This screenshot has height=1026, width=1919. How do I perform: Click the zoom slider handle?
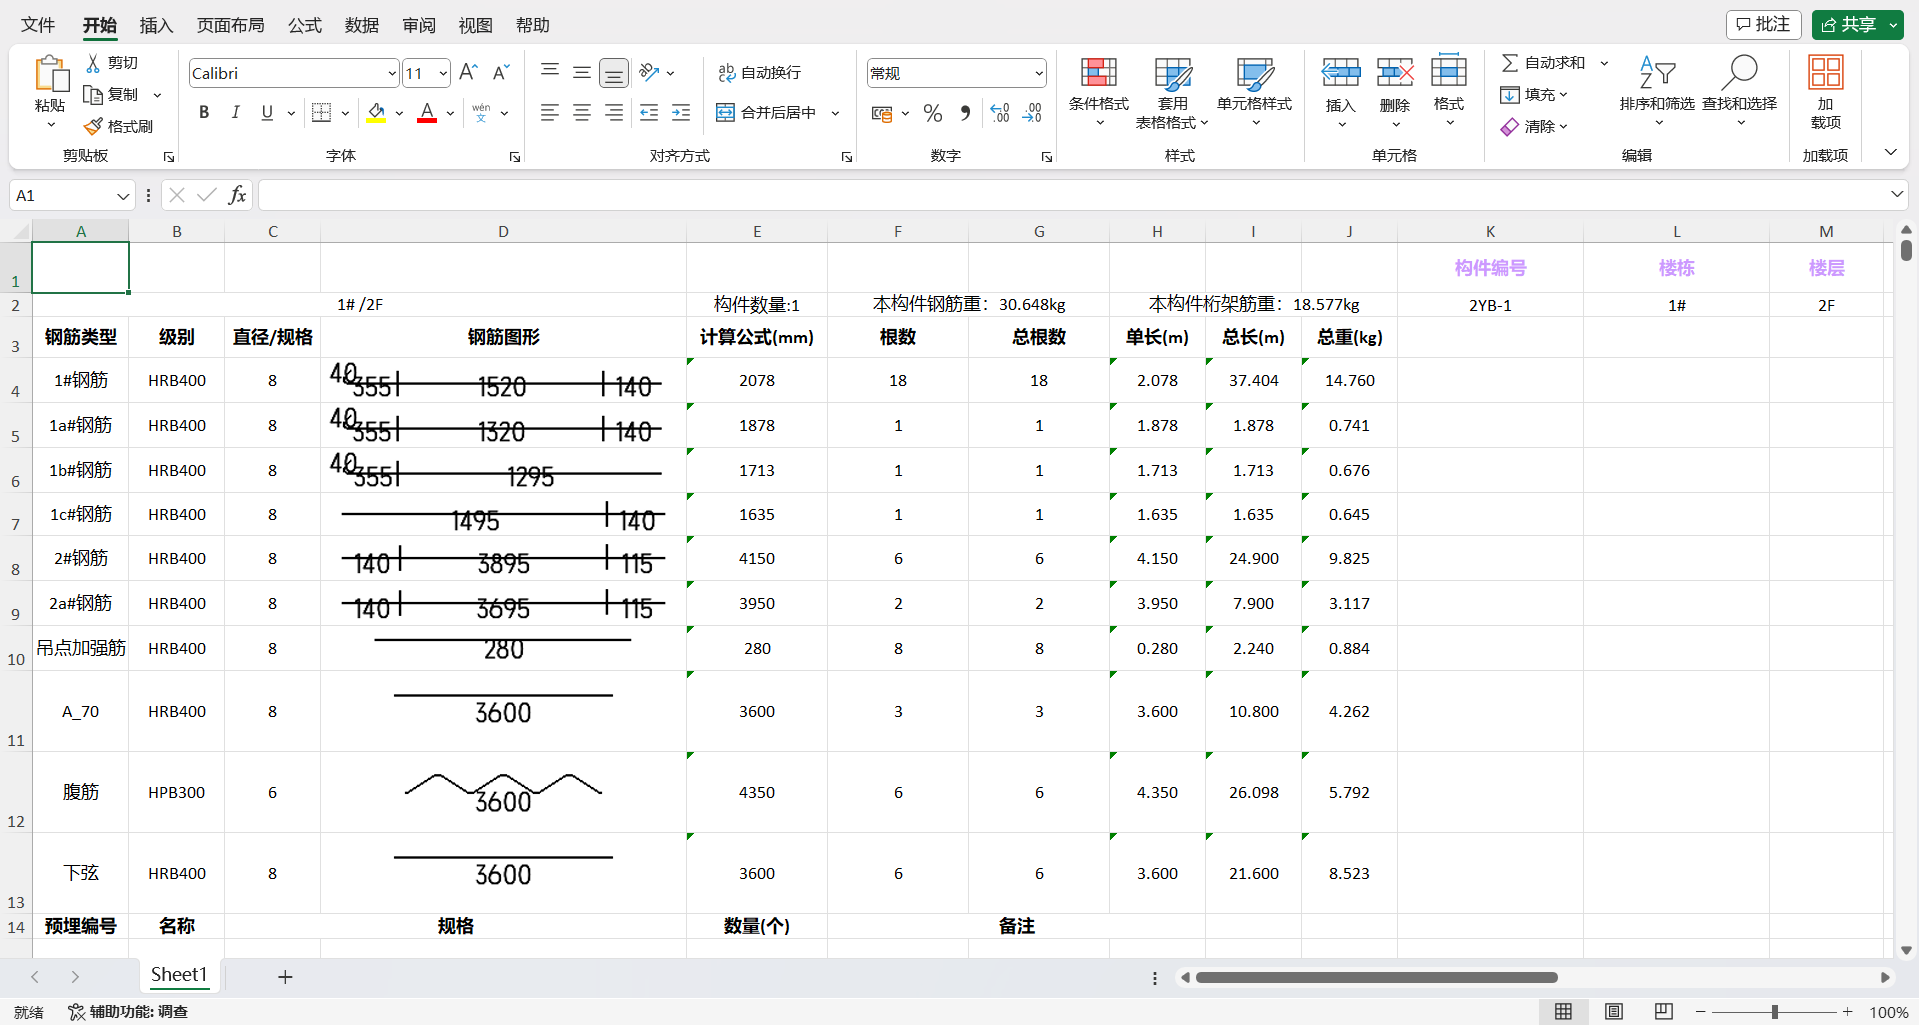[x=1775, y=1012]
